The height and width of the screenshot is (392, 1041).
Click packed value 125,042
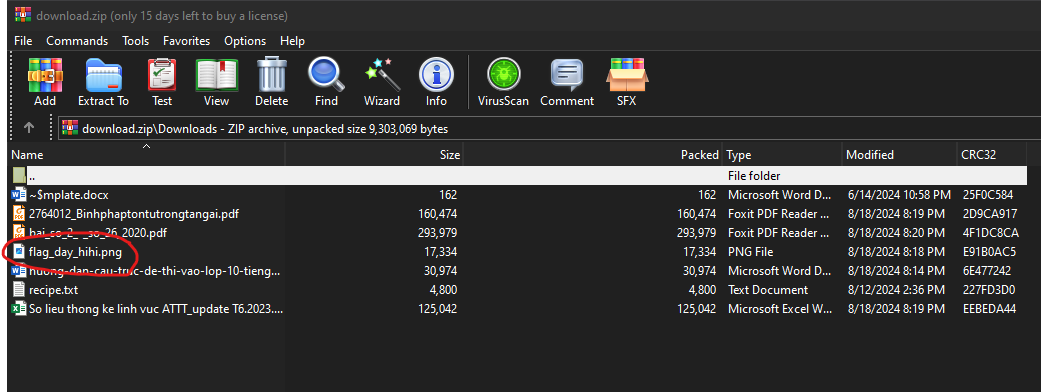(x=696, y=309)
